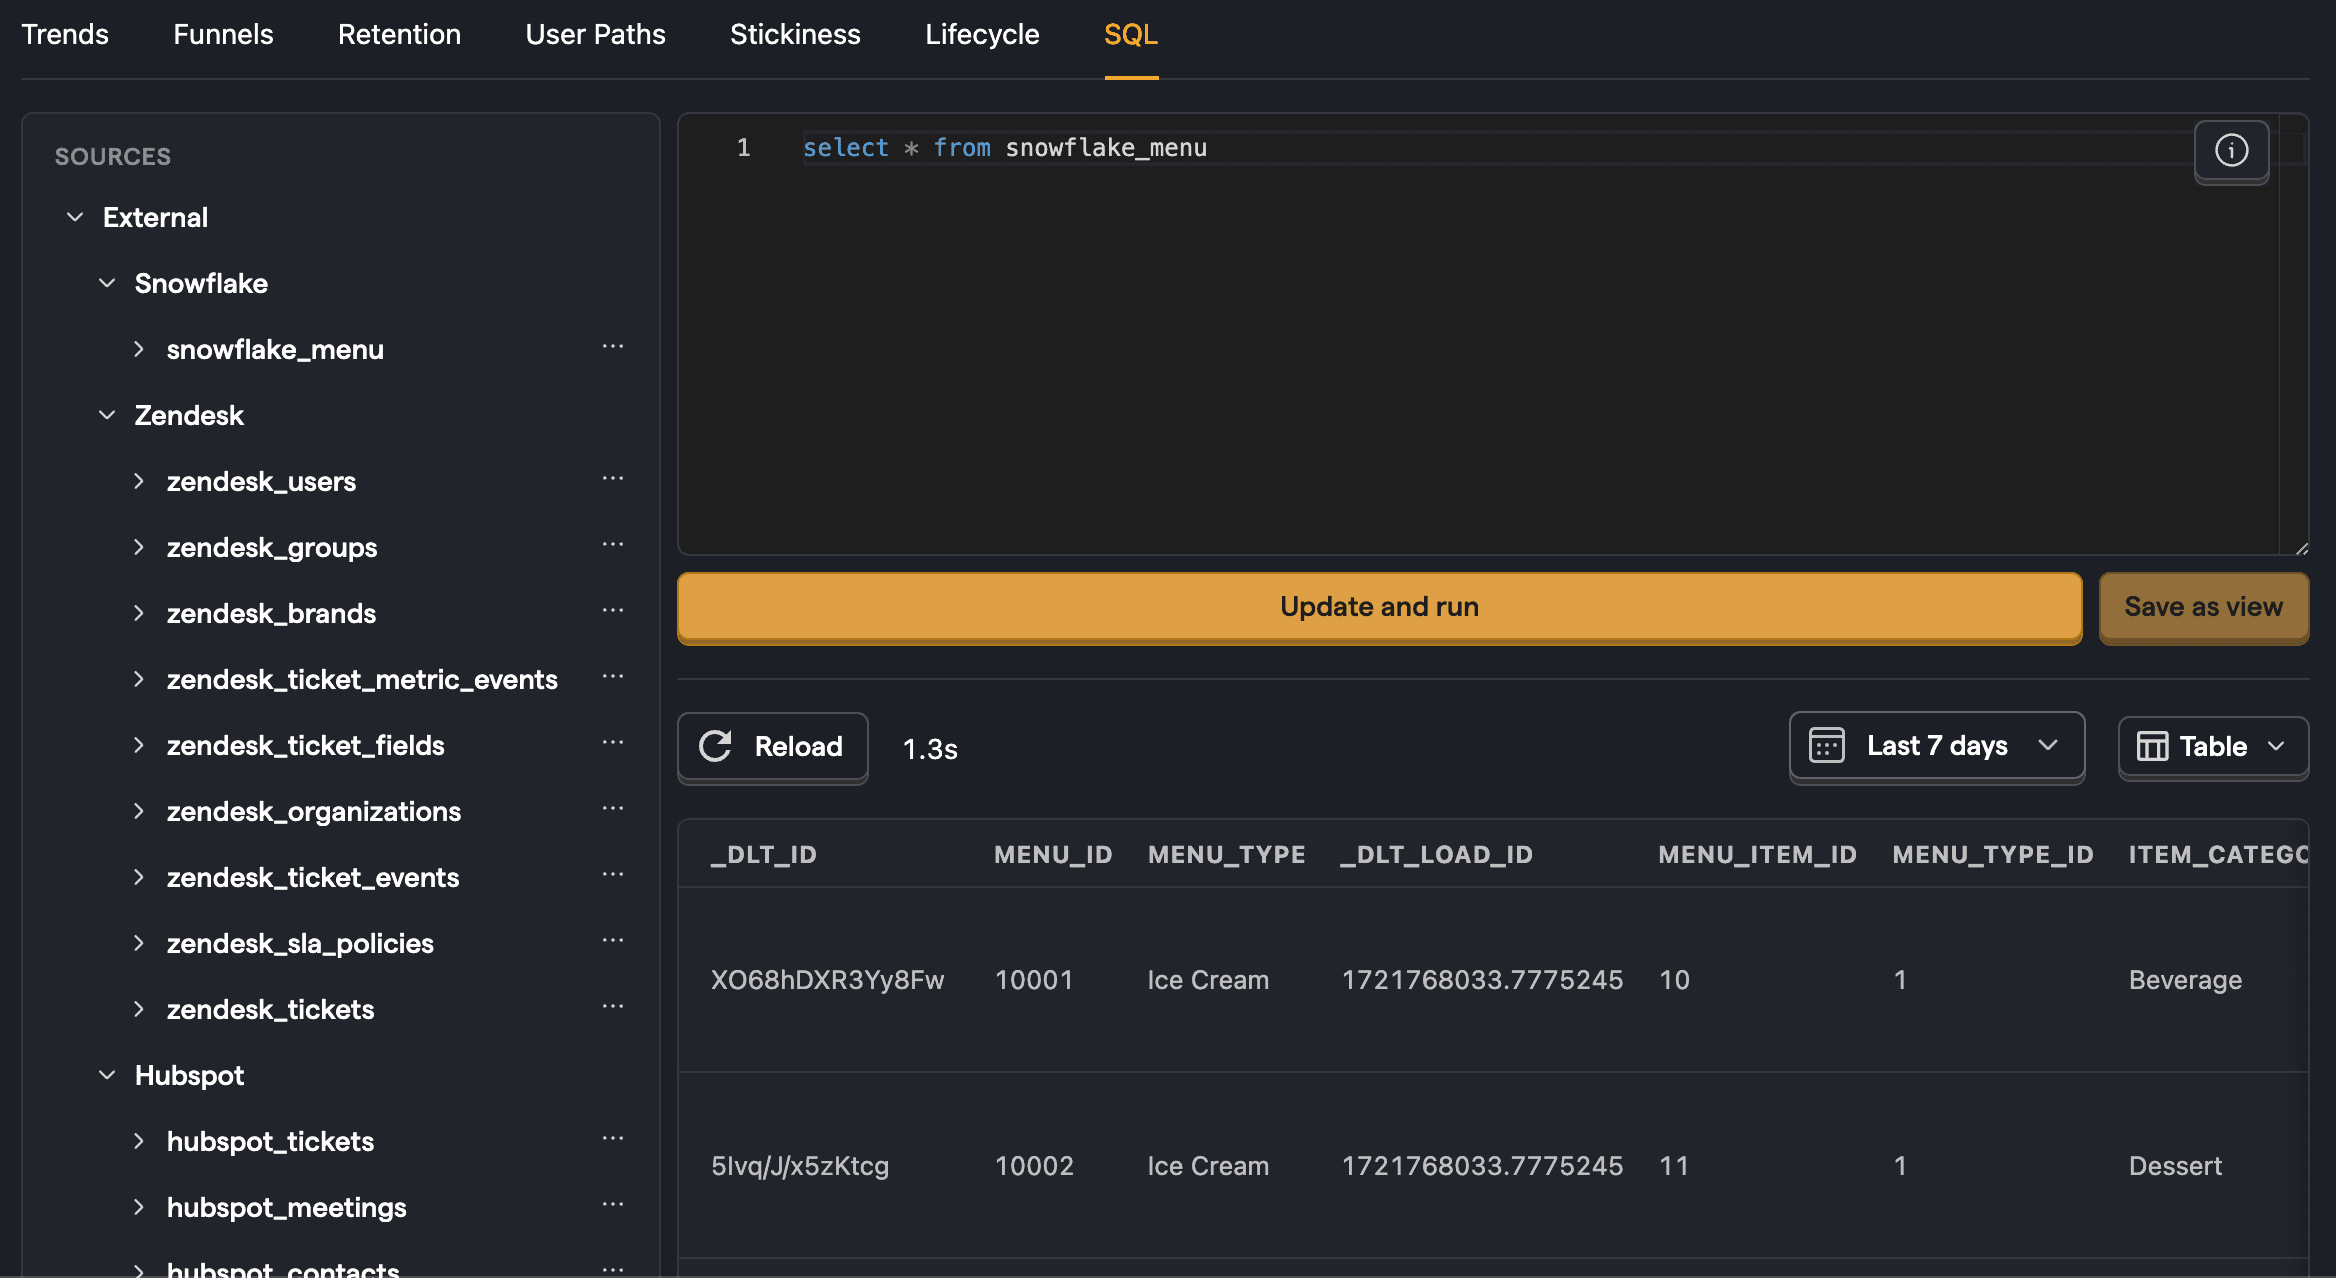Expand zendesk_tickets table columns
Image resolution: width=2336 pixels, height=1278 pixels.
point(139,1009)
